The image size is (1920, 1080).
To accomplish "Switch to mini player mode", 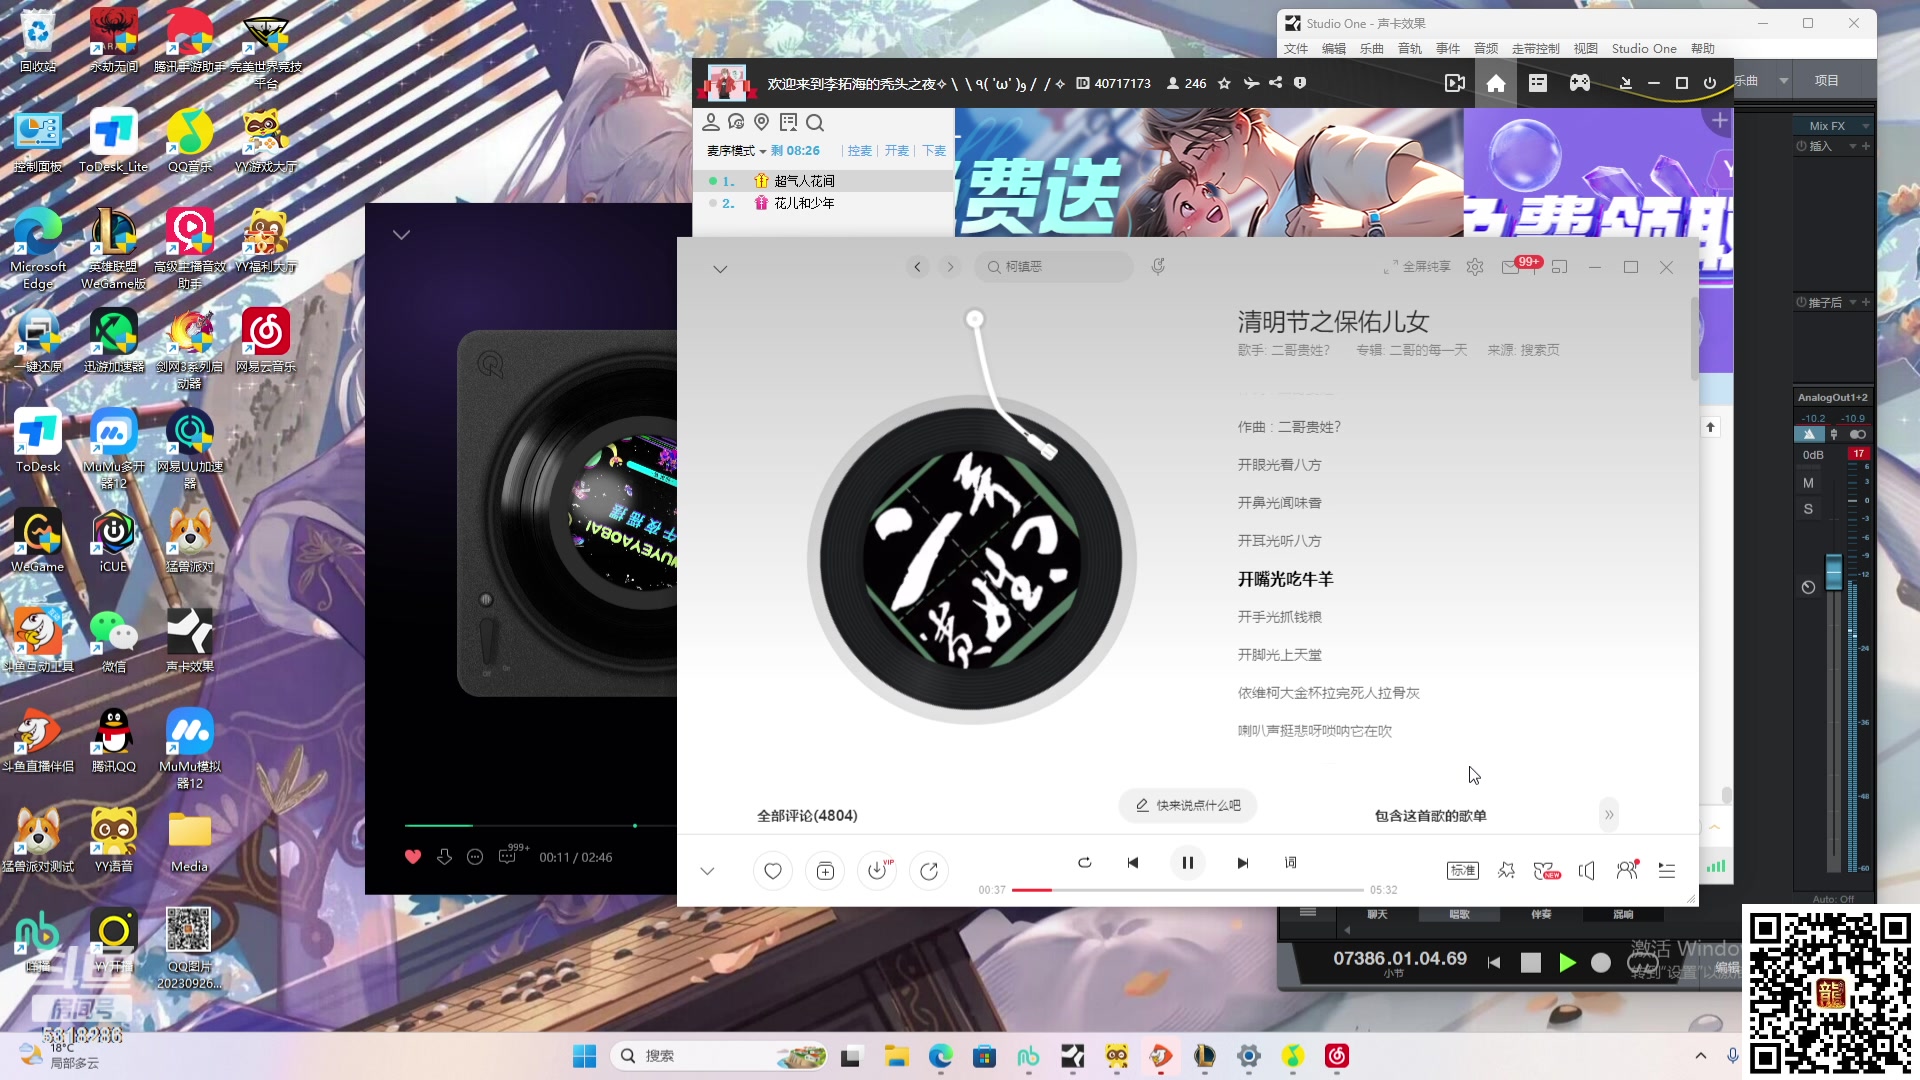I will (x=1559, y=267).
